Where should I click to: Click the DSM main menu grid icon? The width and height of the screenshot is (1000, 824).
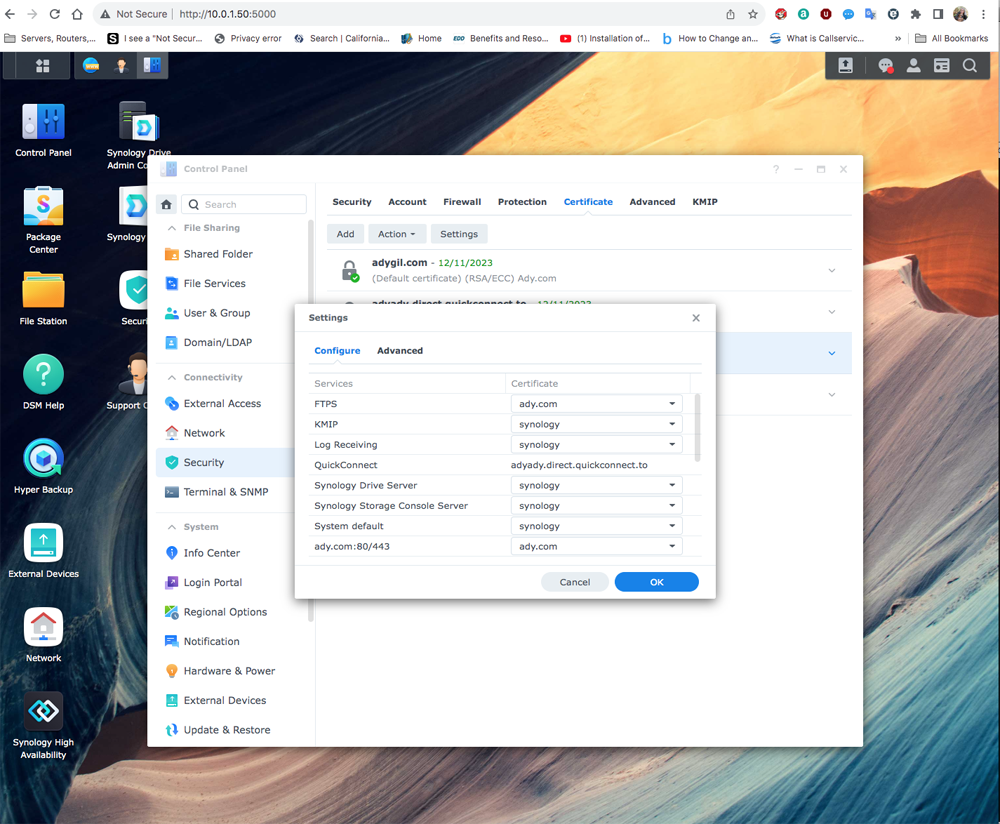click(x=42, y=66)
